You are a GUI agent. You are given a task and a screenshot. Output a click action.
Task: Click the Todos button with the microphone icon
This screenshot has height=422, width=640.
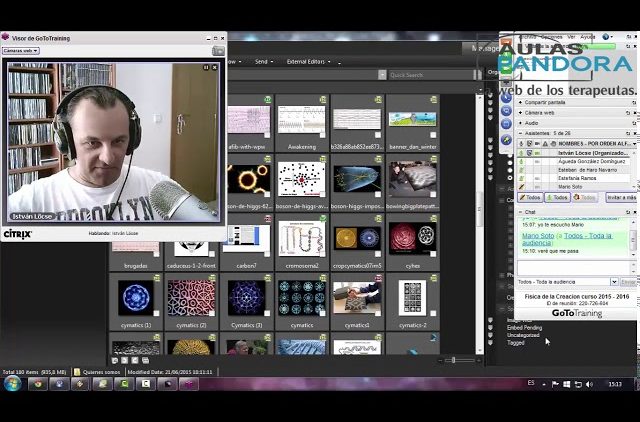557,198
